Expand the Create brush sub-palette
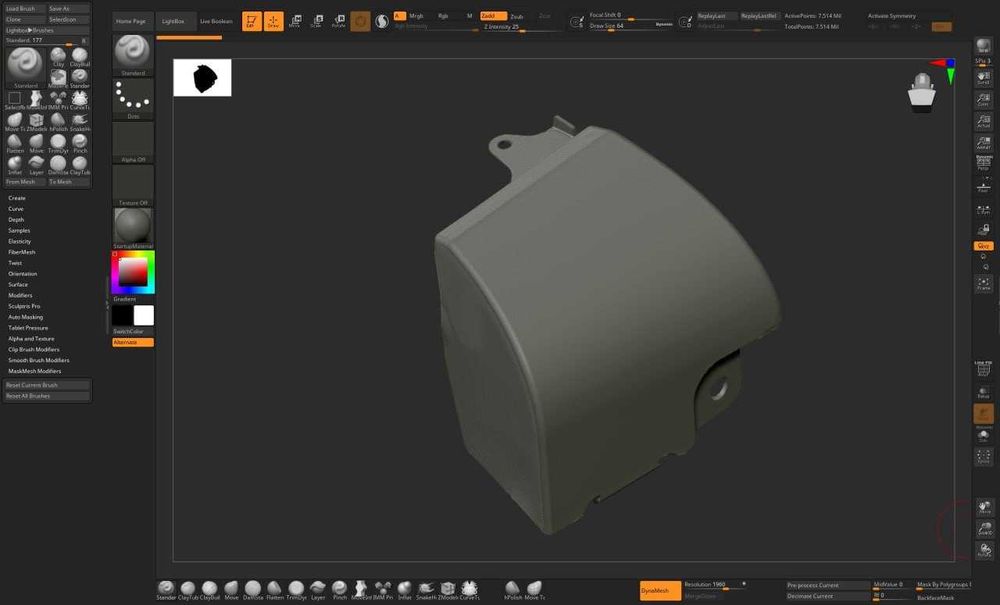The image size is (1000, 605). [17, 198]
